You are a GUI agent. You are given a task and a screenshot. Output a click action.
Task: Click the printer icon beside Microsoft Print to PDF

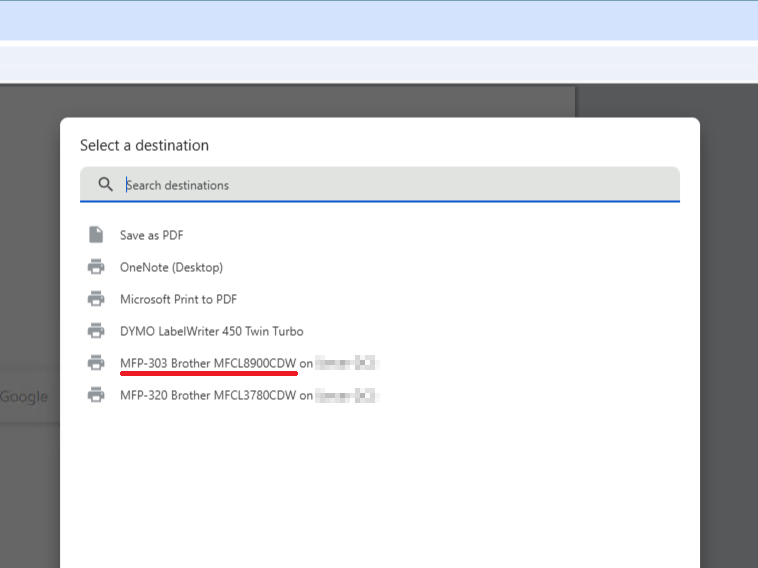(96, 299)
